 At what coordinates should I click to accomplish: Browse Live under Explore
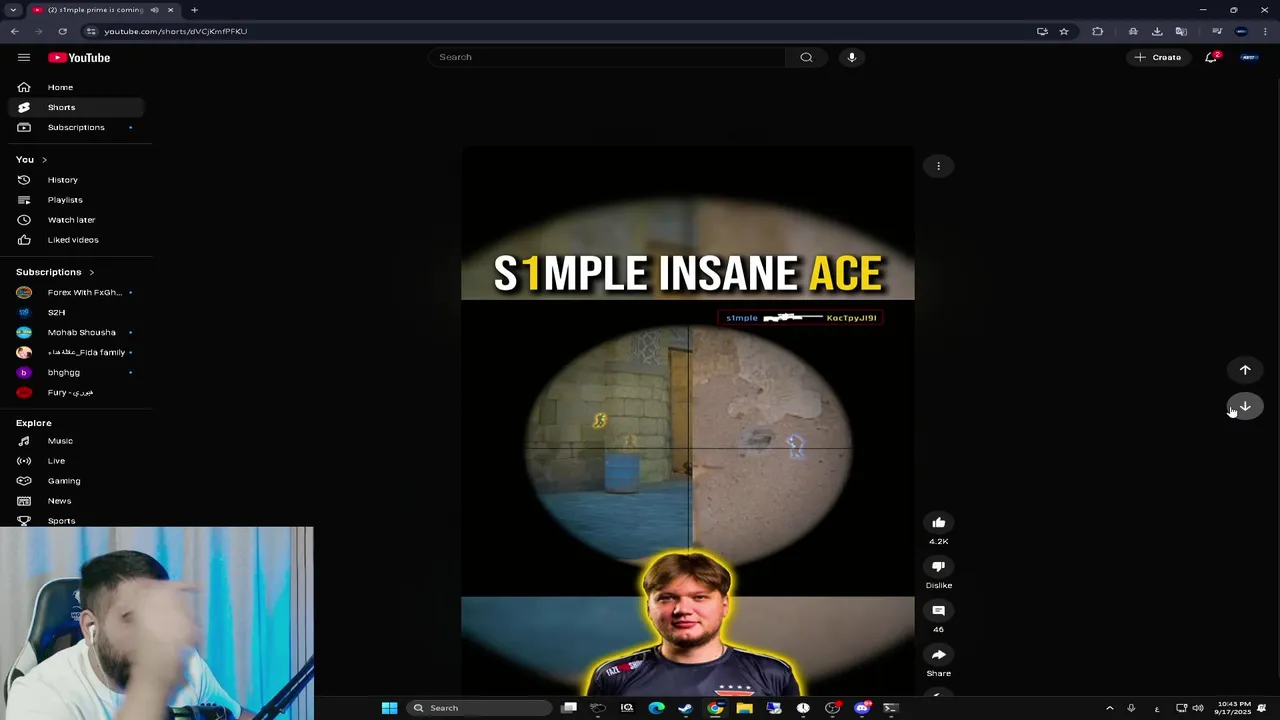click(x=76, y=461)
